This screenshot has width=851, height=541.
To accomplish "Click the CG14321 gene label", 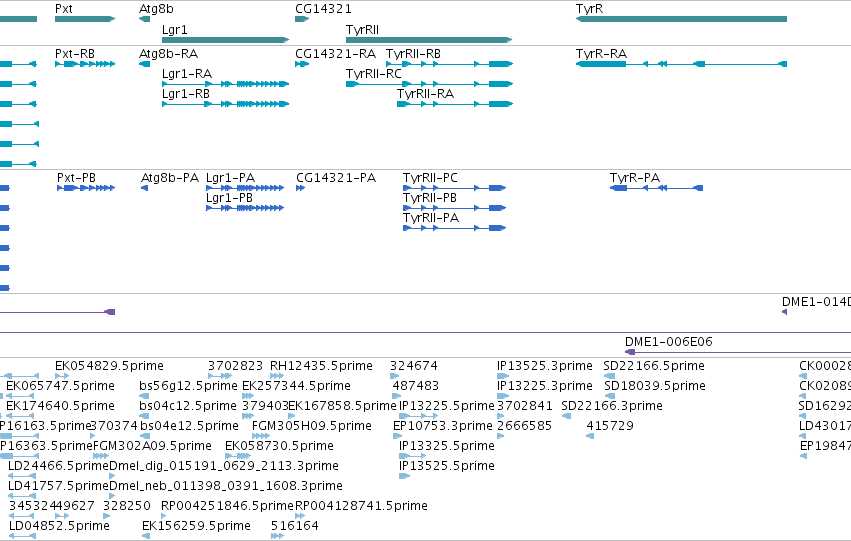I will (x=323, y=9).
